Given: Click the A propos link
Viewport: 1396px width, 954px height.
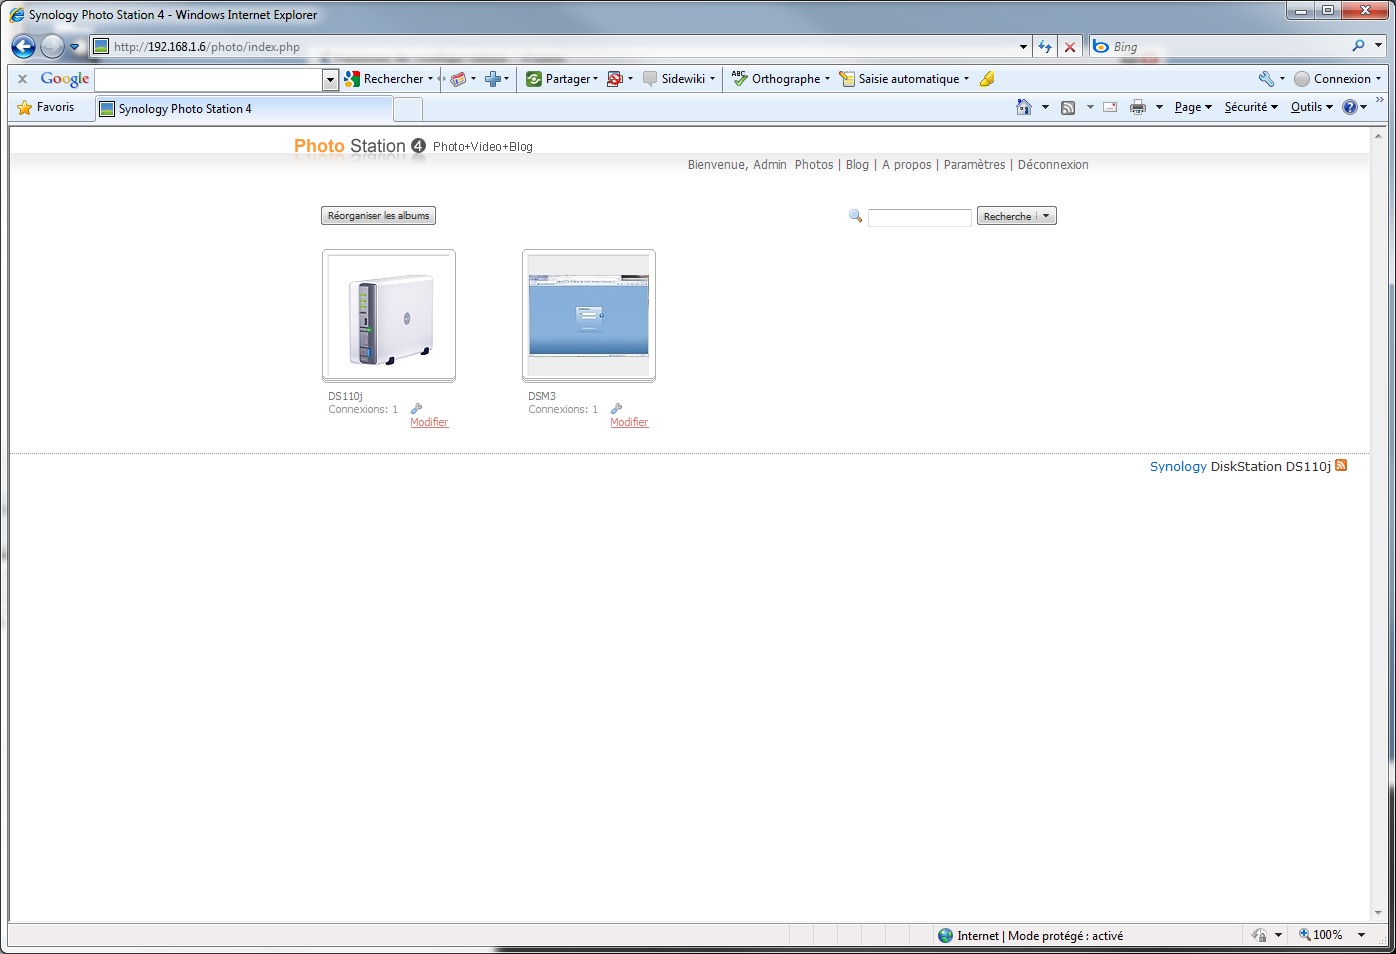Looking at the screenshot, I should coord(906,165).
